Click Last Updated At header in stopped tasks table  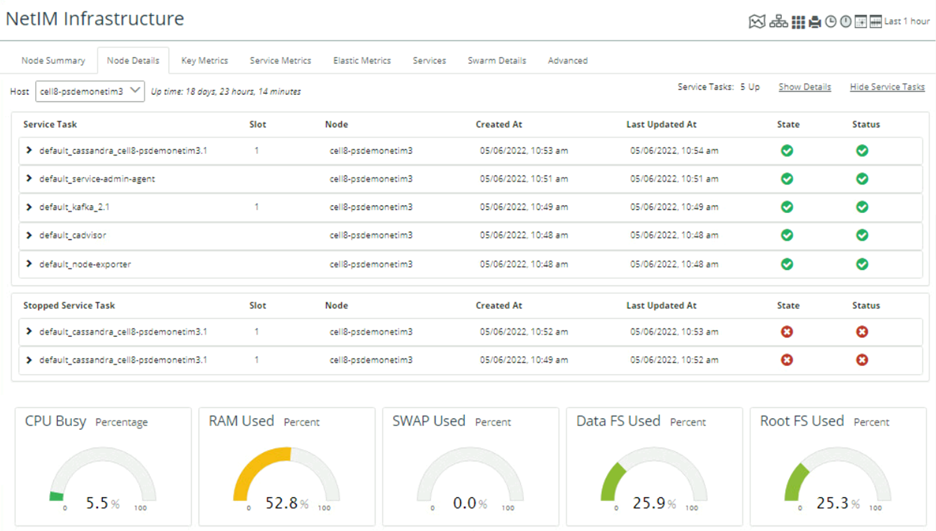click(x=661, y=305)
